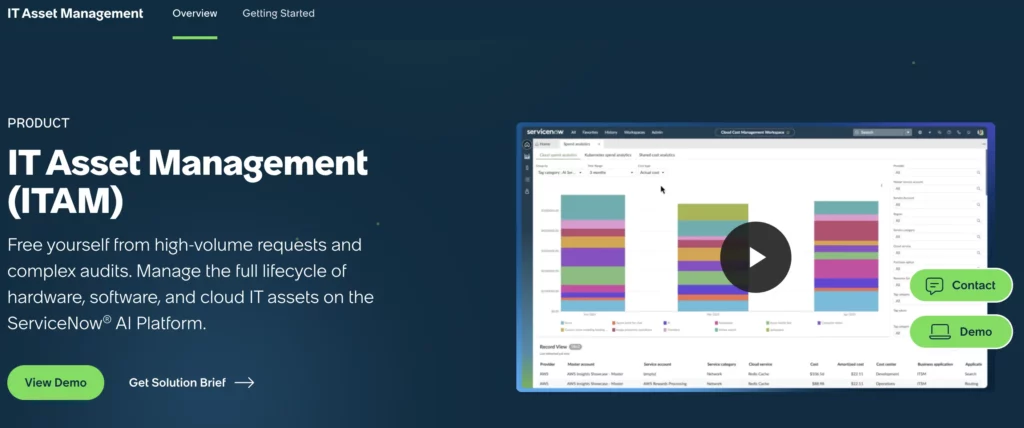Switch to the Getting Started tab
Image resolution: width=1024 pixels, height=428 pixels.
click(278, 13)
